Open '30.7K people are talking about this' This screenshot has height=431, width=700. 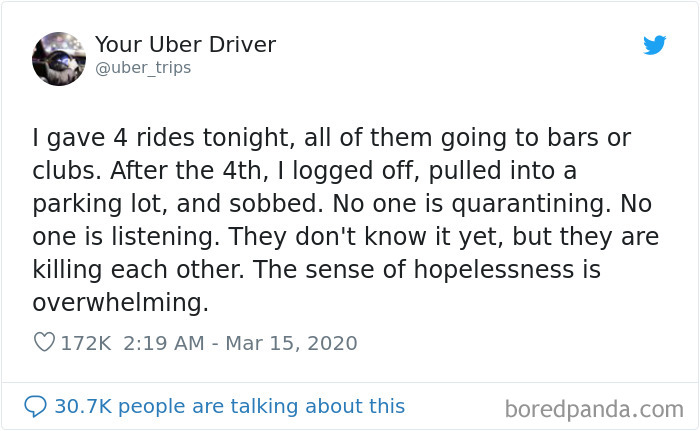229,406
